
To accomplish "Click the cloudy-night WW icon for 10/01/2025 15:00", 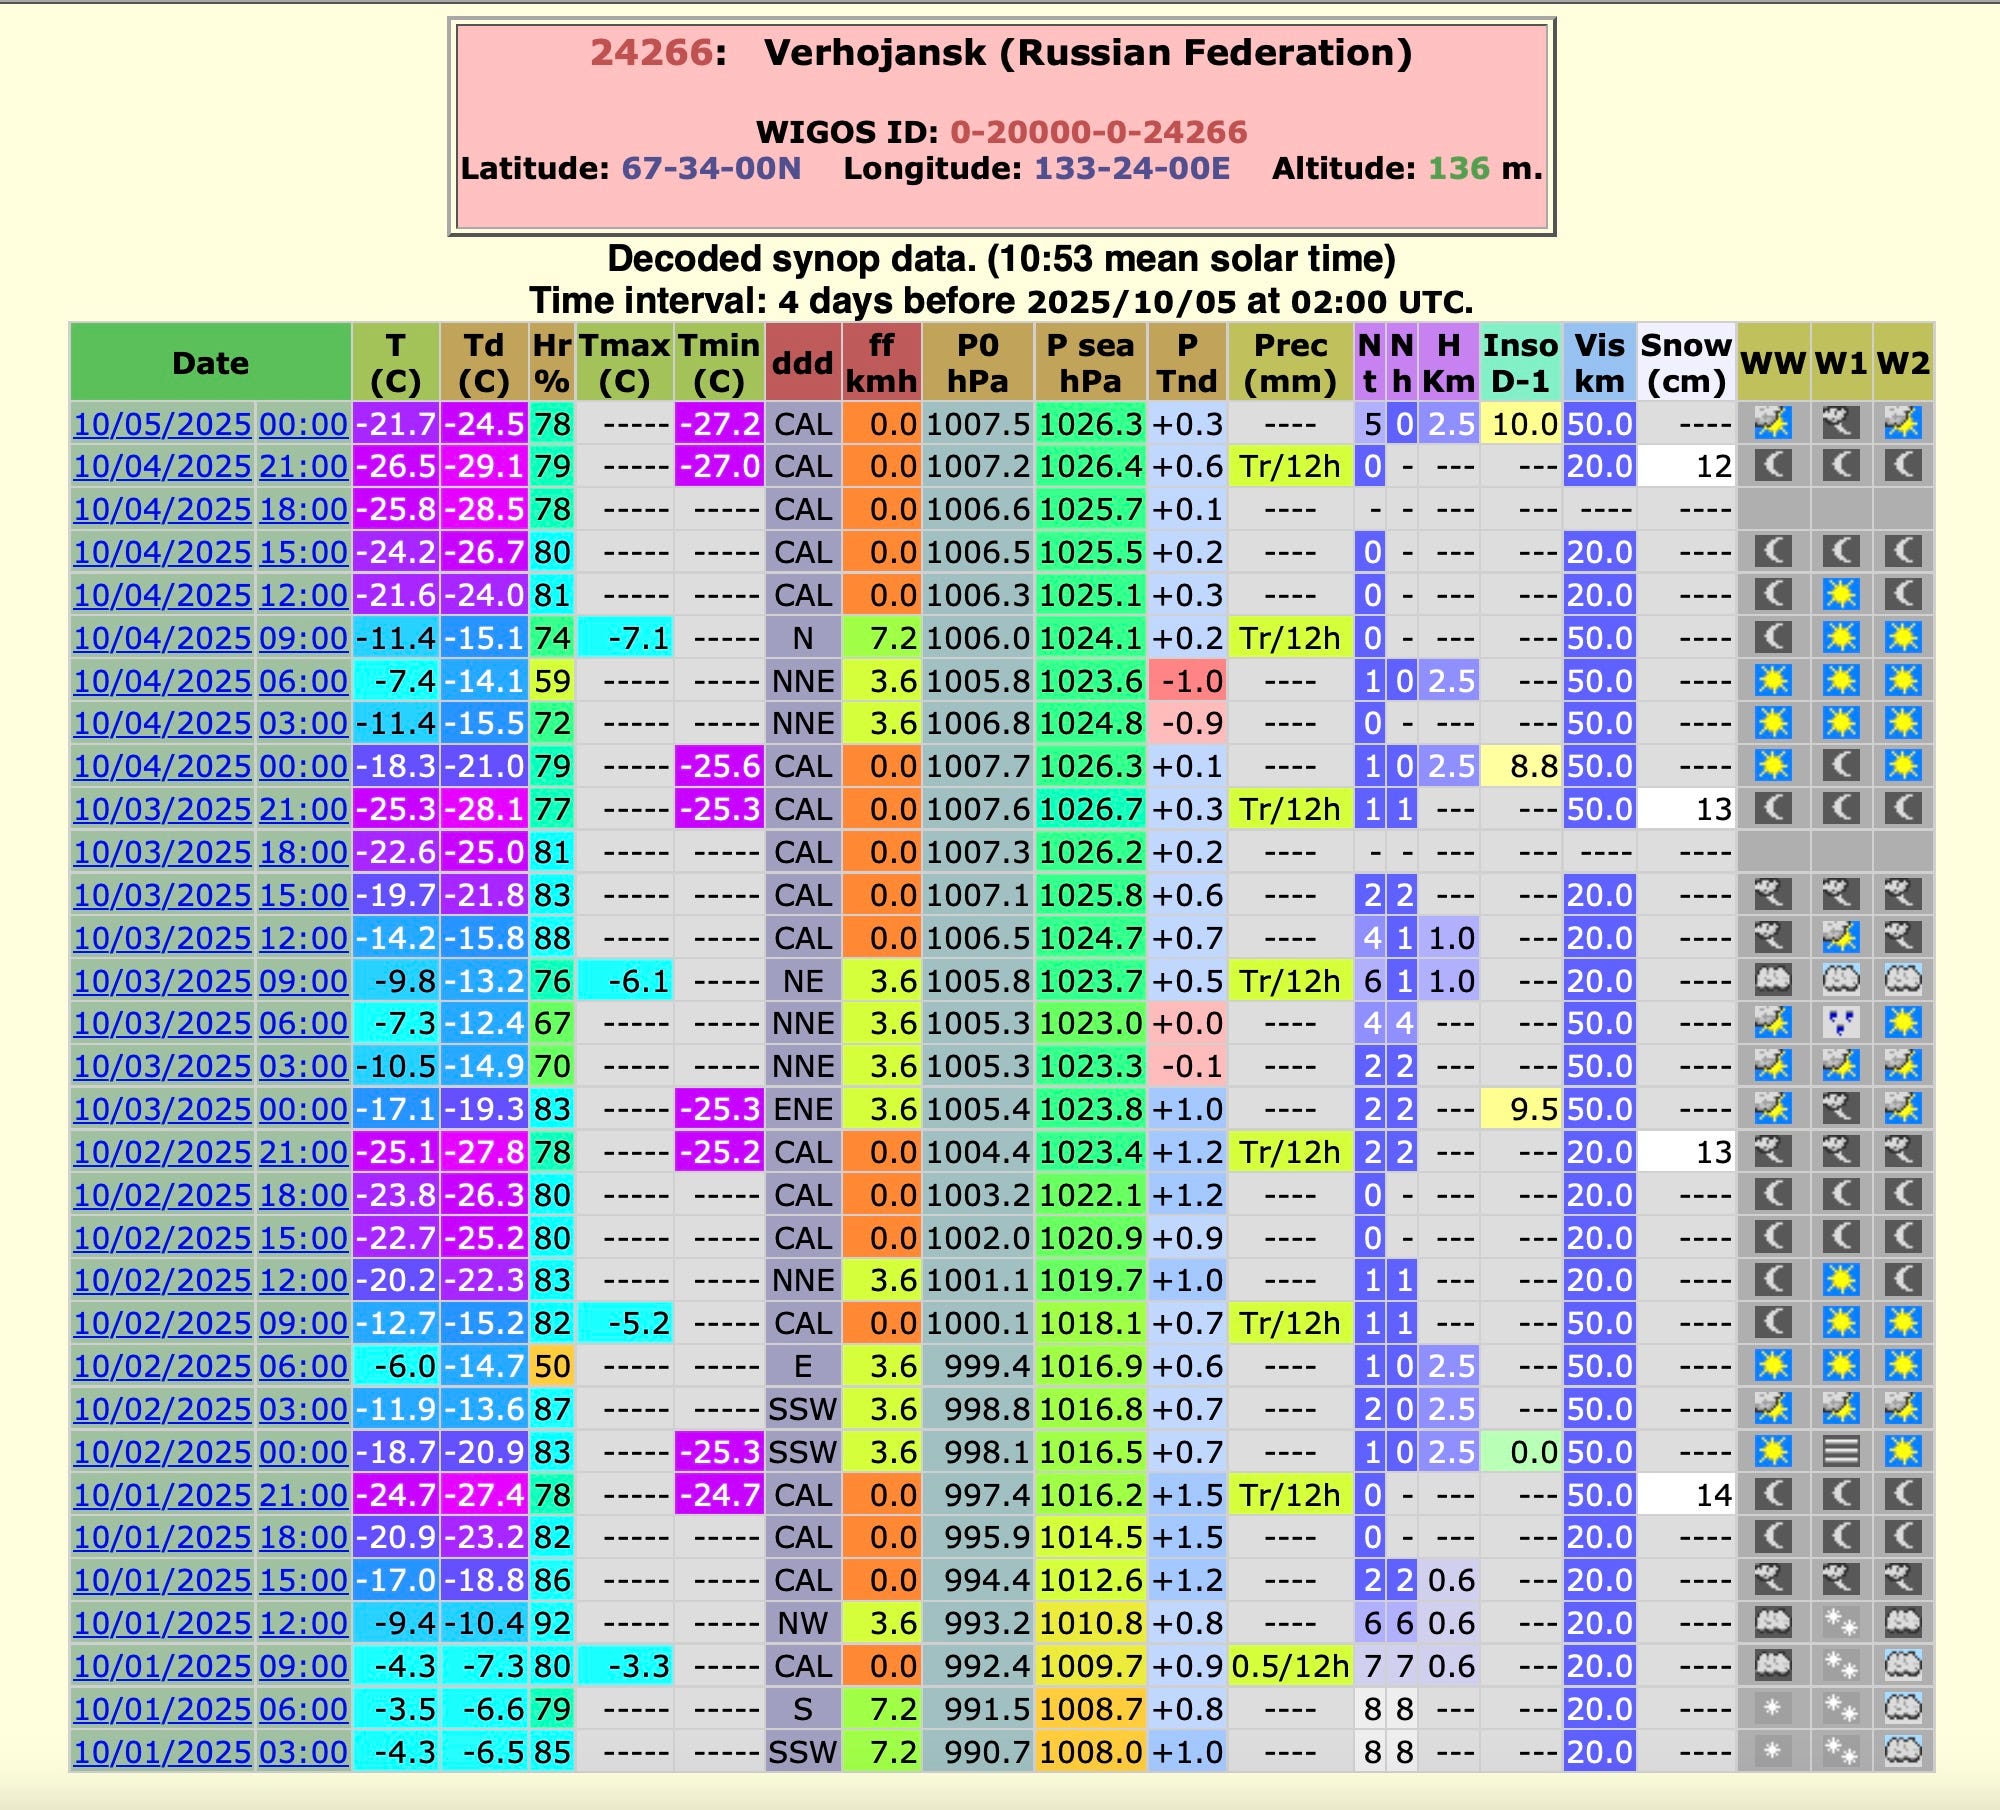I will (x=1772, y=1580).
